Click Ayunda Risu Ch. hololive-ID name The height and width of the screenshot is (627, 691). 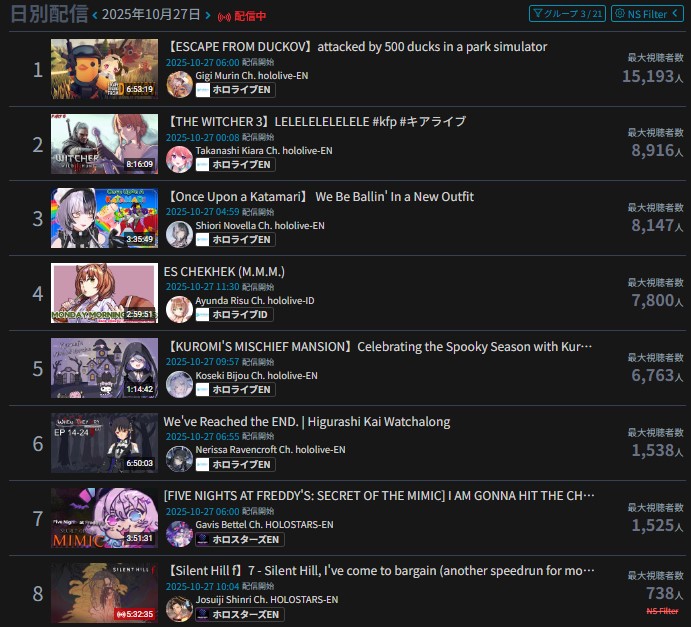(255, 301)
